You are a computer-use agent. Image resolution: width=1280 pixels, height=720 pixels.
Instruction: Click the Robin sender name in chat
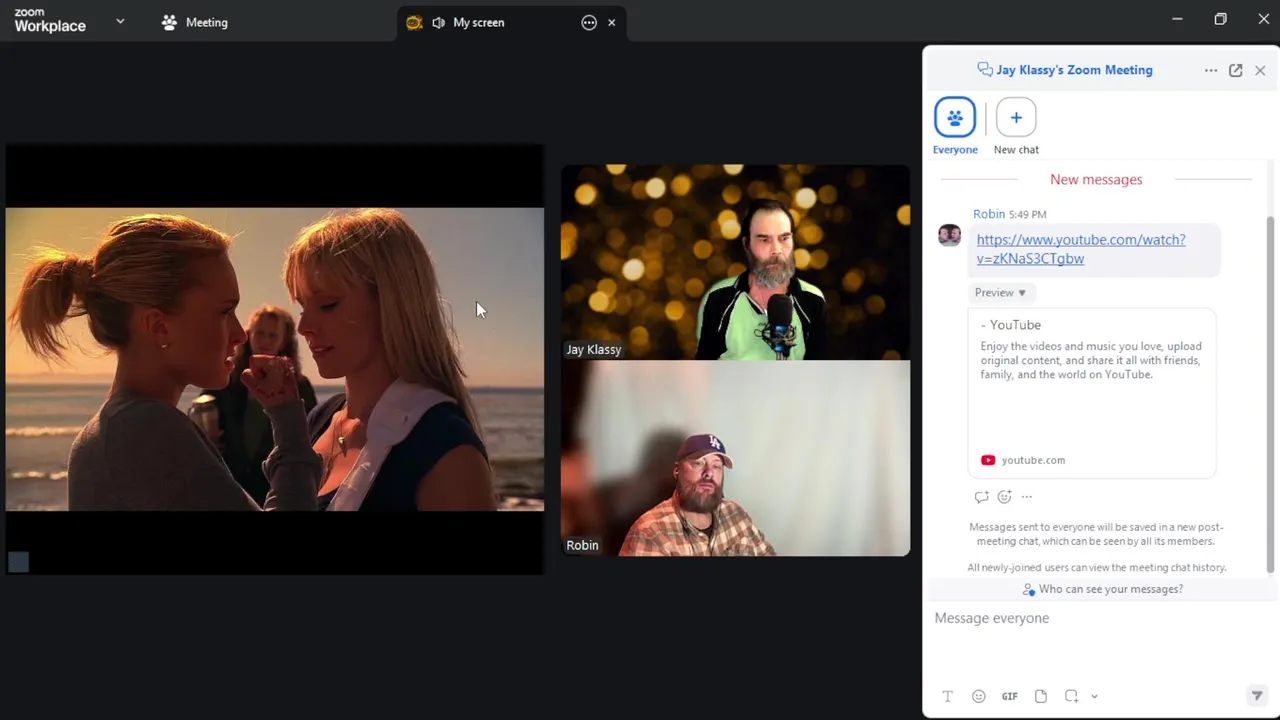click(989, 214)
